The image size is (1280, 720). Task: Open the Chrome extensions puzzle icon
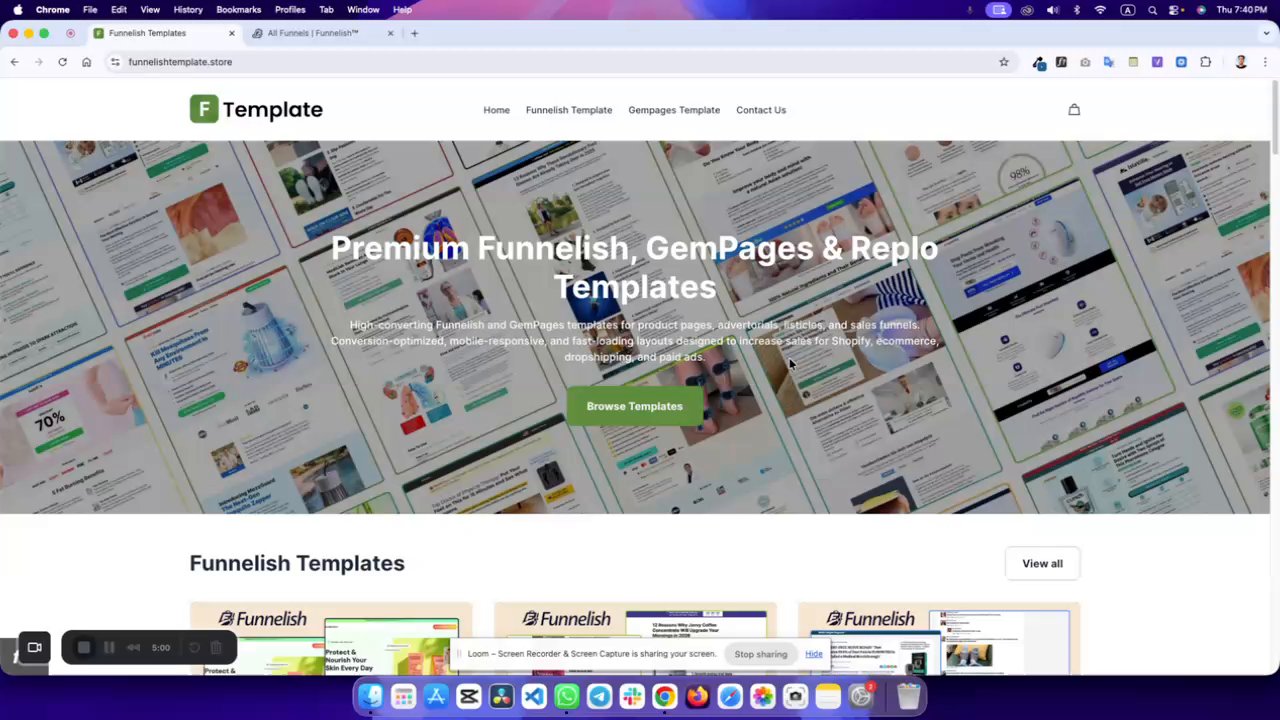[1205, 62]
